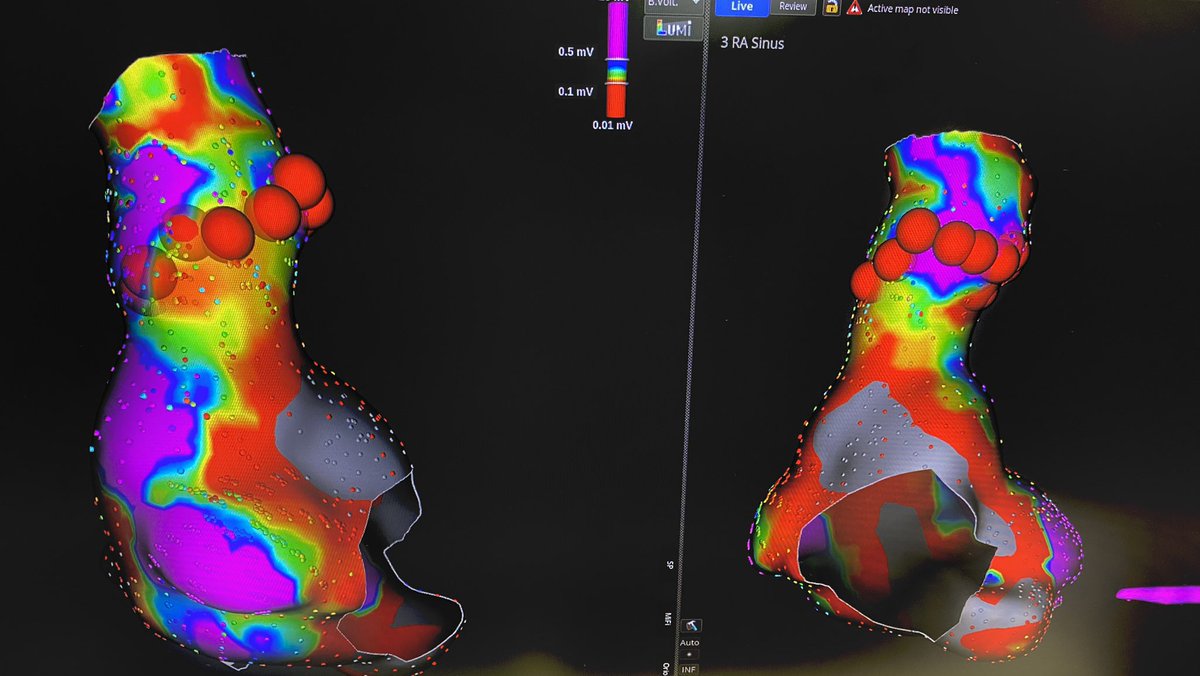The image size is (1200, 676).
Task: Select the INF view button
Action: coord(690,669)
